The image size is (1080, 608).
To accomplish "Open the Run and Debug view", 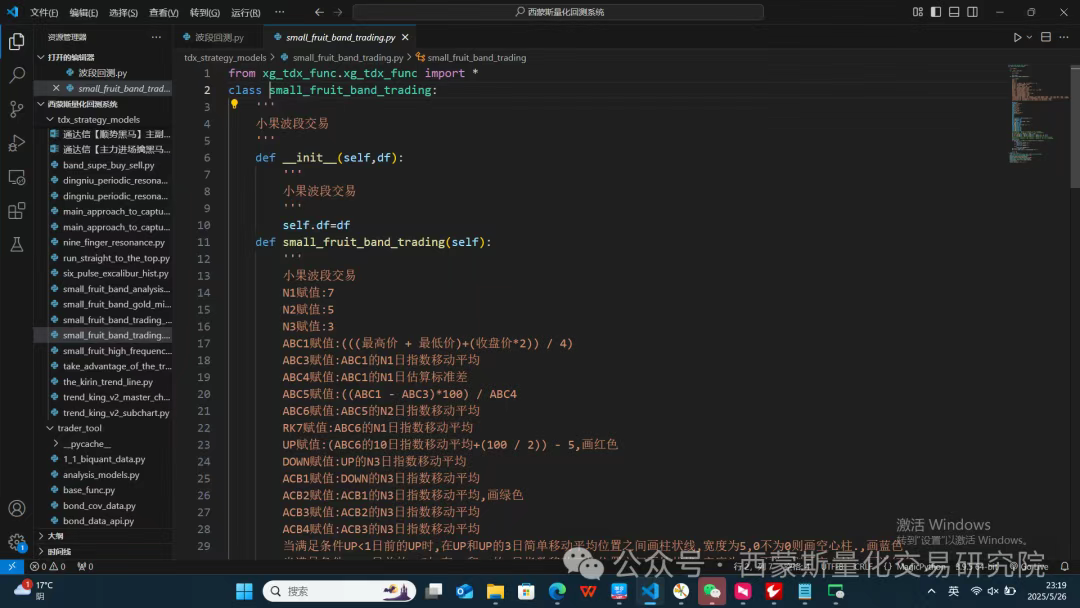I will [x=17, y=143].
